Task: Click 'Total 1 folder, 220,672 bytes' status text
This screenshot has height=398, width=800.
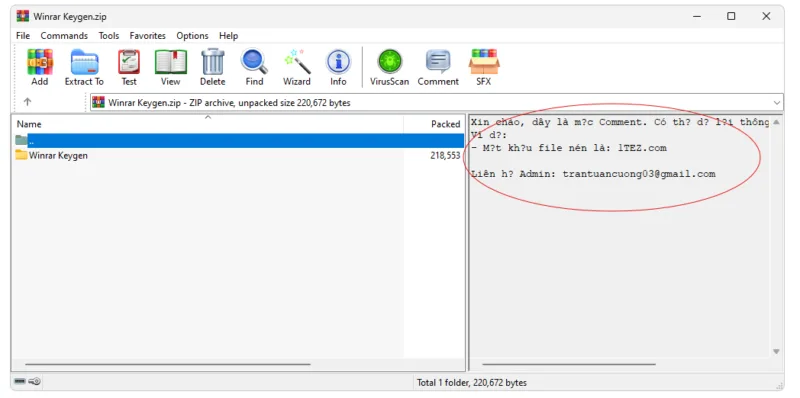Action: (x=472, y=382)
